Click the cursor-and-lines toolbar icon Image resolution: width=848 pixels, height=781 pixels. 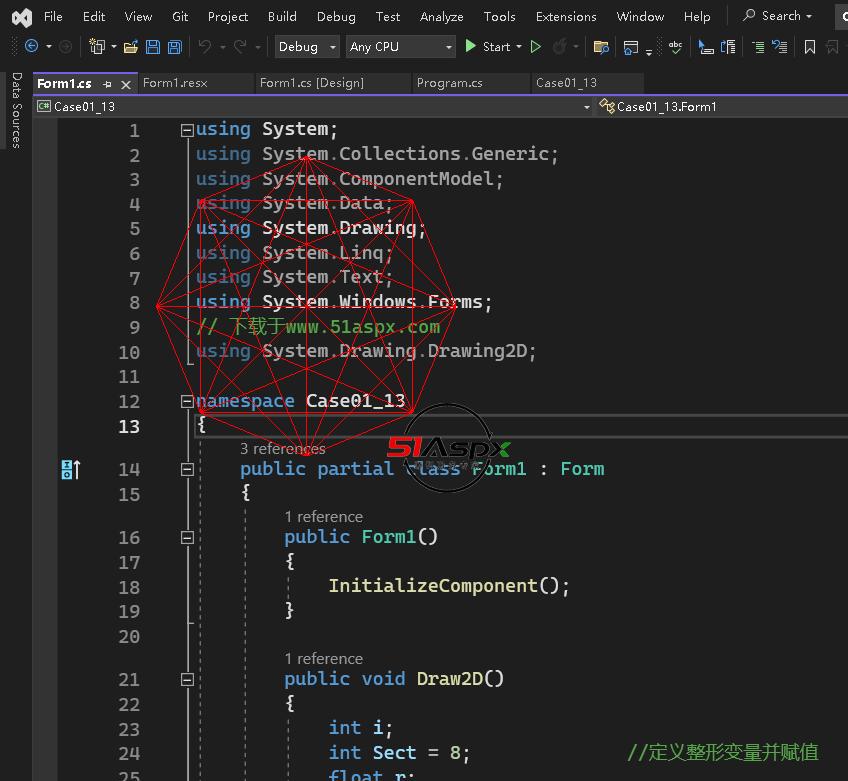[706, 47]
